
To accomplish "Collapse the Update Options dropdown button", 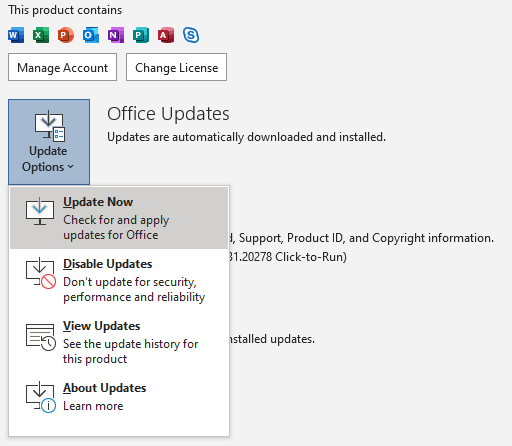I will [x=49, y=142].
